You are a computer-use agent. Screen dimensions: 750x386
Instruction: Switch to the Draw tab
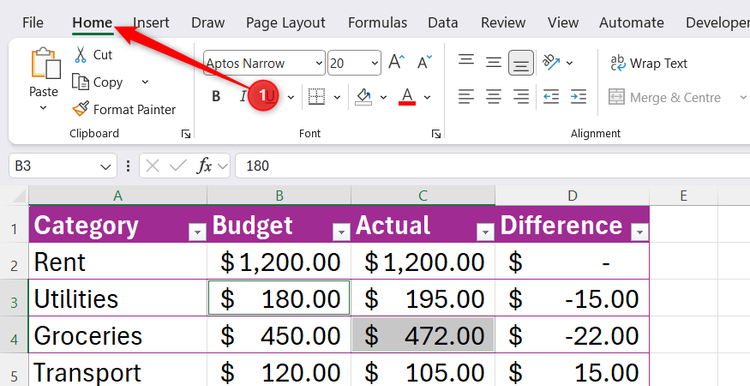tap(208, 22)
